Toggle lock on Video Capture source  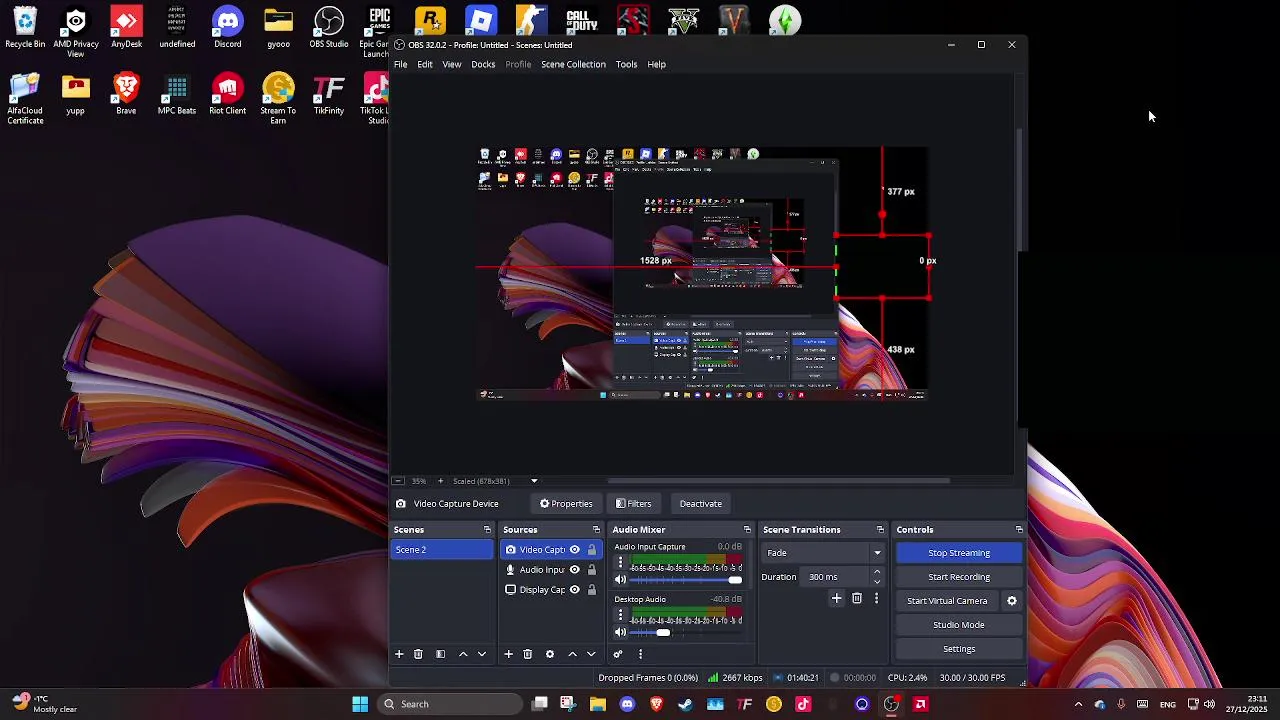tap(592, 550)
